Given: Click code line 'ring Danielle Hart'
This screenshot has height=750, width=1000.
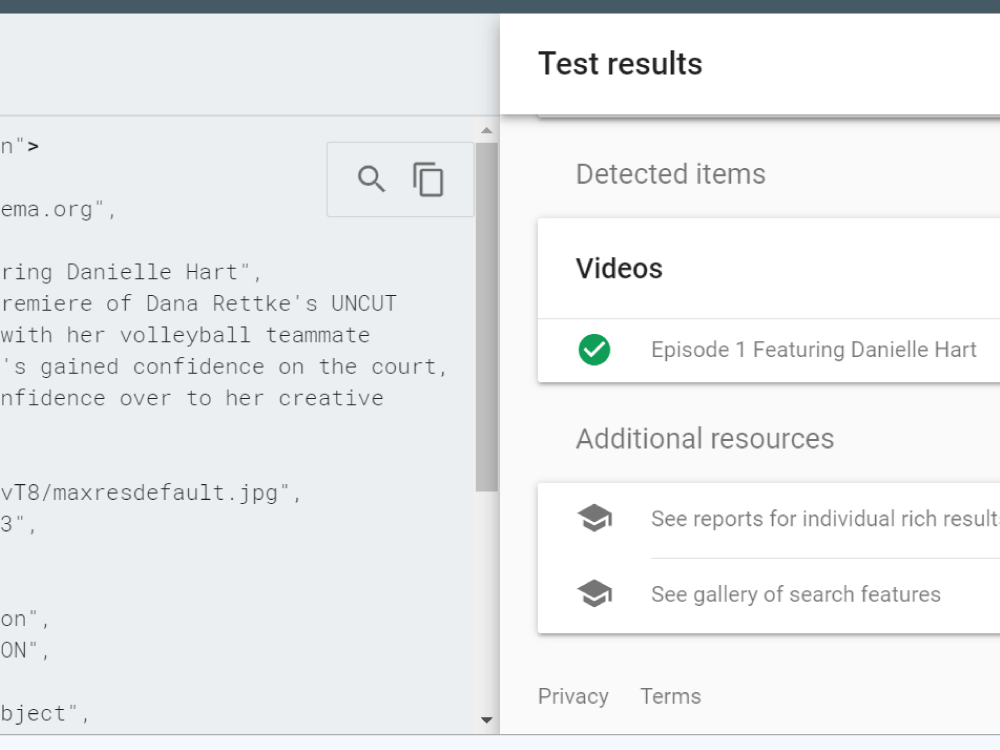Looking at the screenshot, I should [131, 272].
